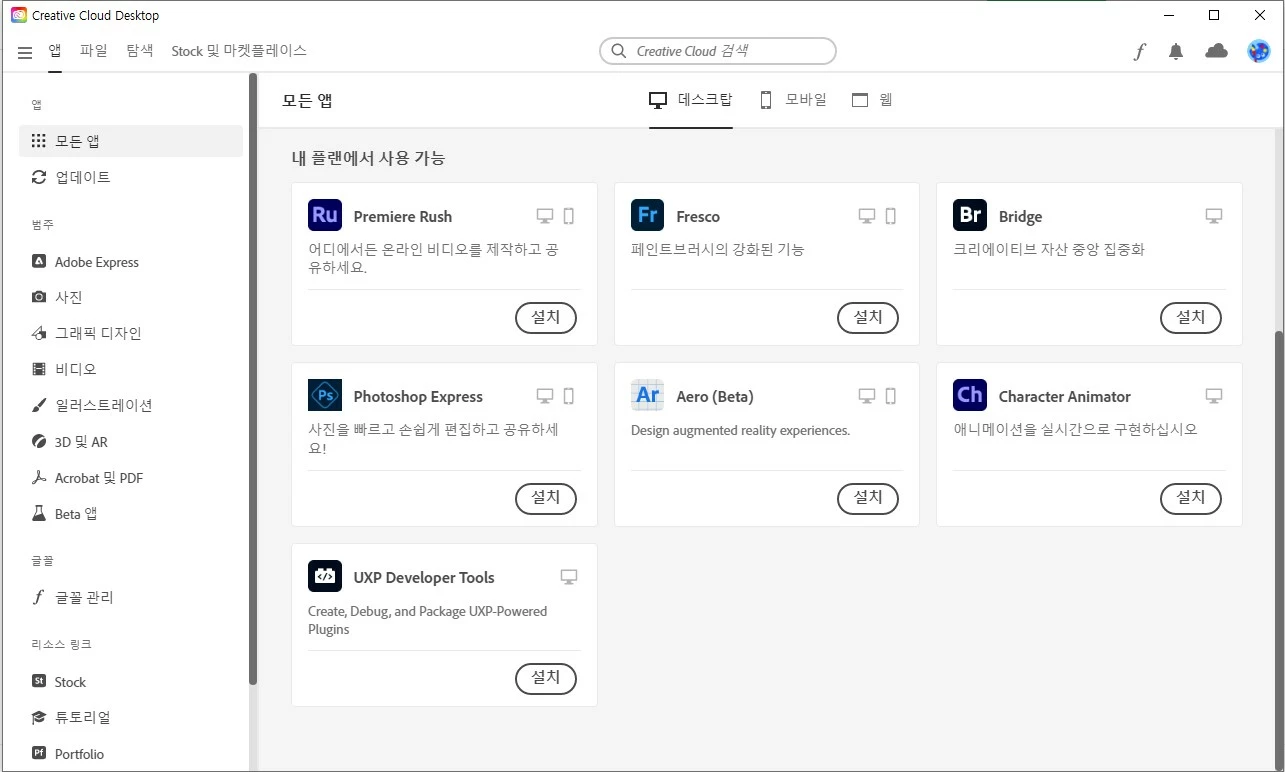
Task: Open Adobe Express category
Action: 131,262
